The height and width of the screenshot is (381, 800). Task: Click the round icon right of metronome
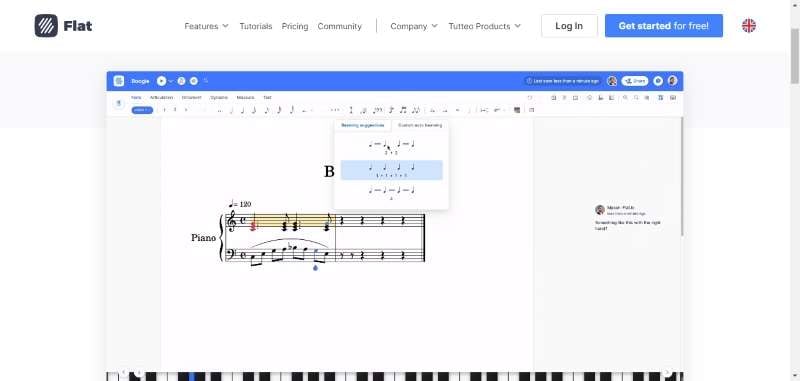(194, 81)
